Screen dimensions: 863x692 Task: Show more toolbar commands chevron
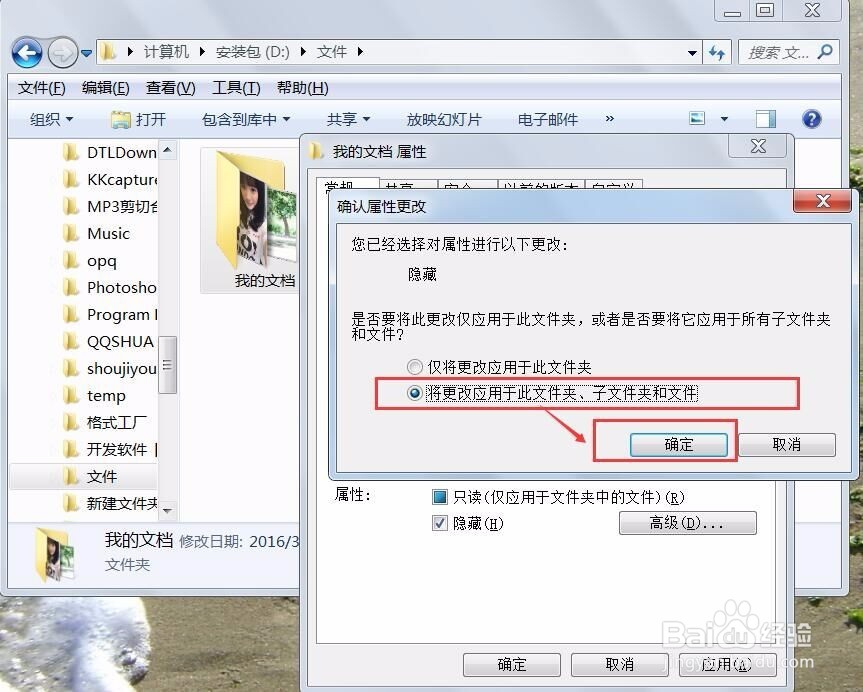609,118
